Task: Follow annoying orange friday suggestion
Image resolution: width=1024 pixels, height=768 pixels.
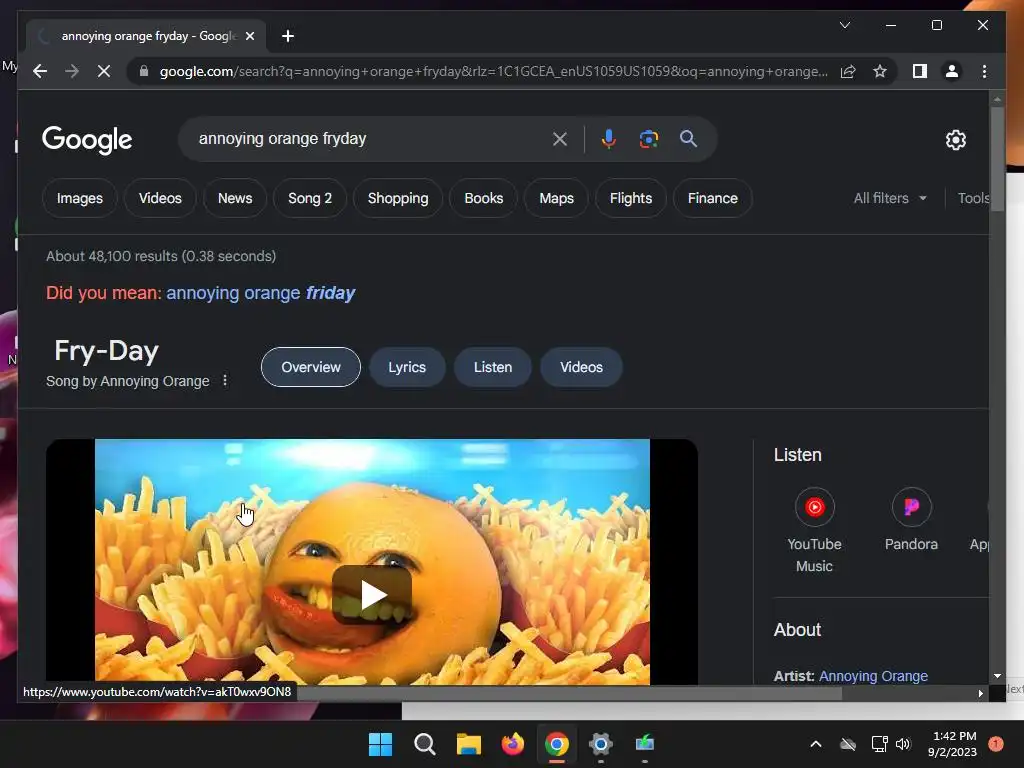Action: [x=261, y=293]
